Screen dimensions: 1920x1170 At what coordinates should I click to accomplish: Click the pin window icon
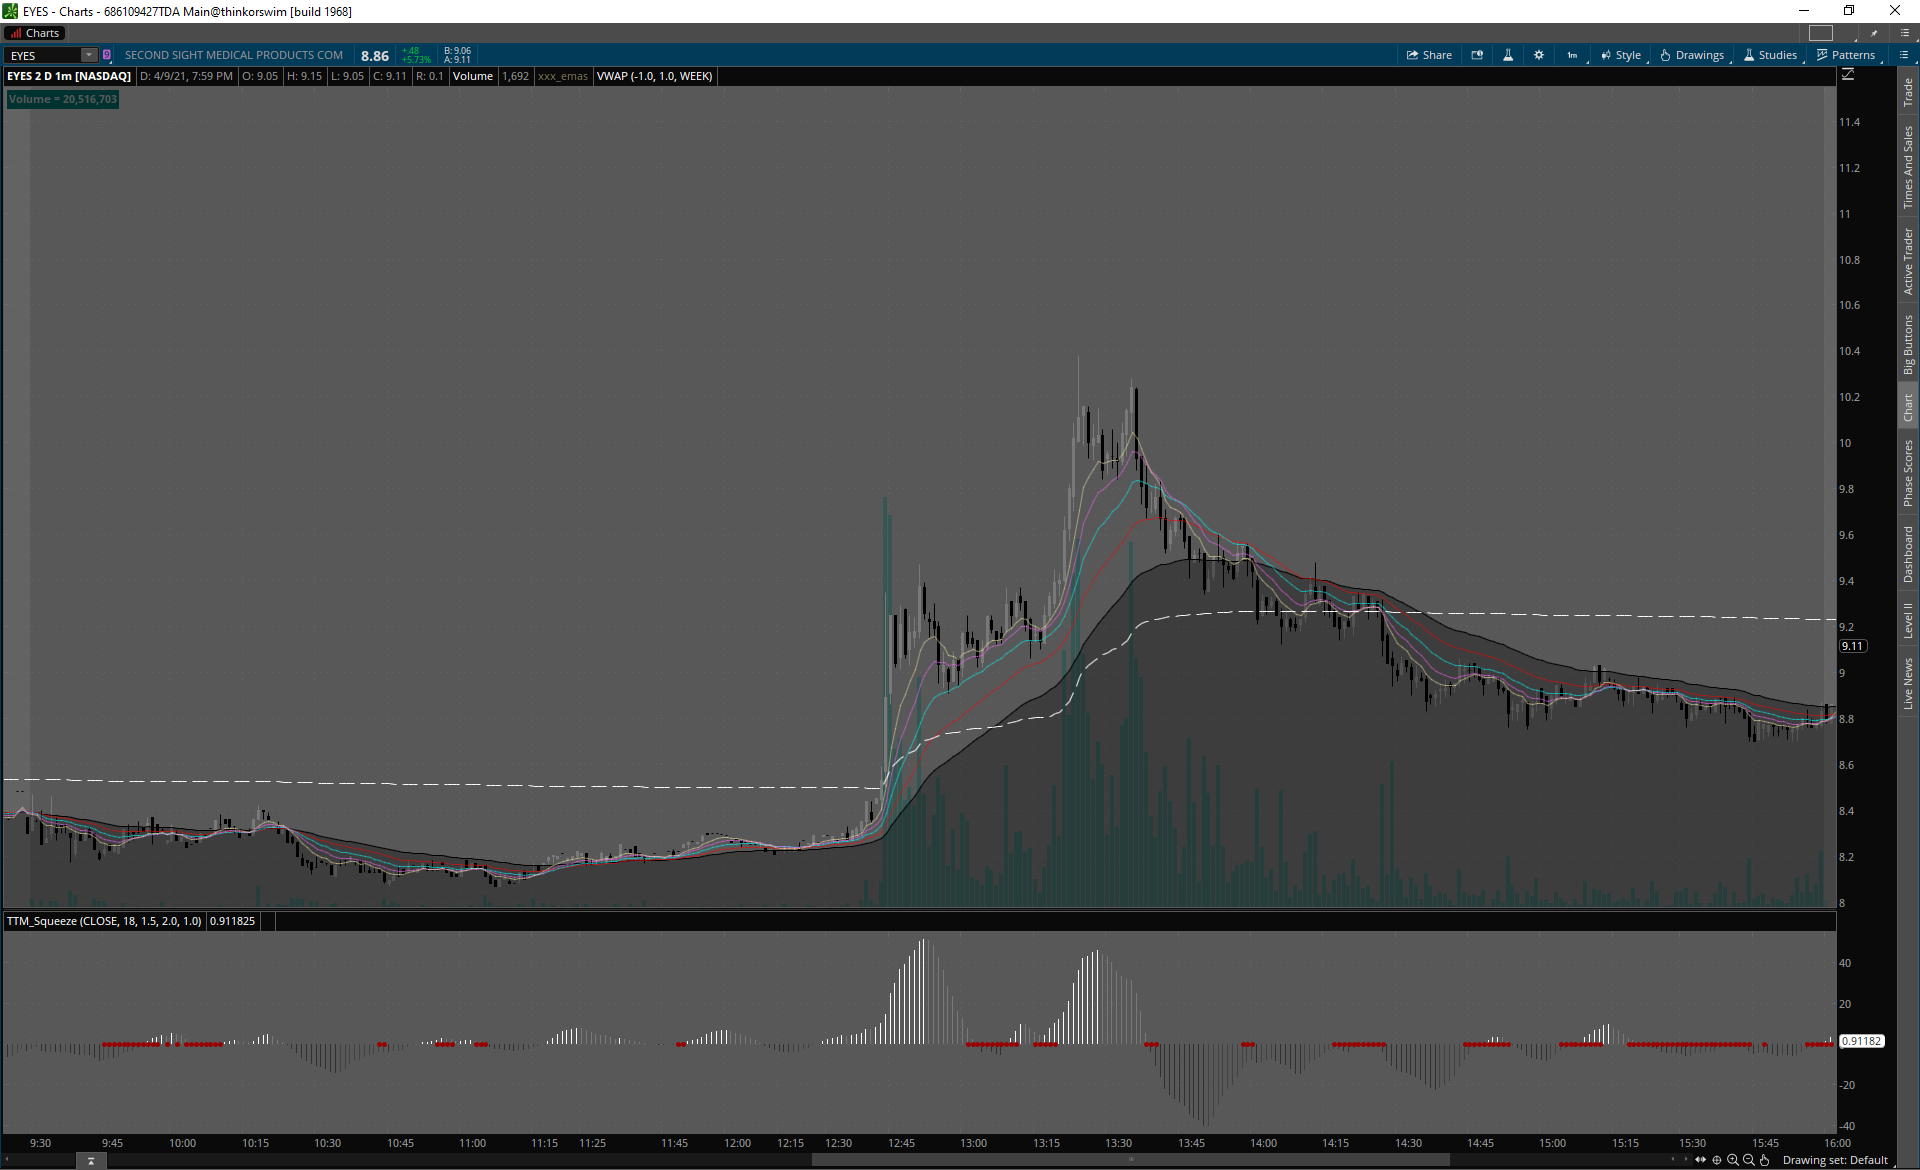pyautogui.click(x=1874, y=33)
